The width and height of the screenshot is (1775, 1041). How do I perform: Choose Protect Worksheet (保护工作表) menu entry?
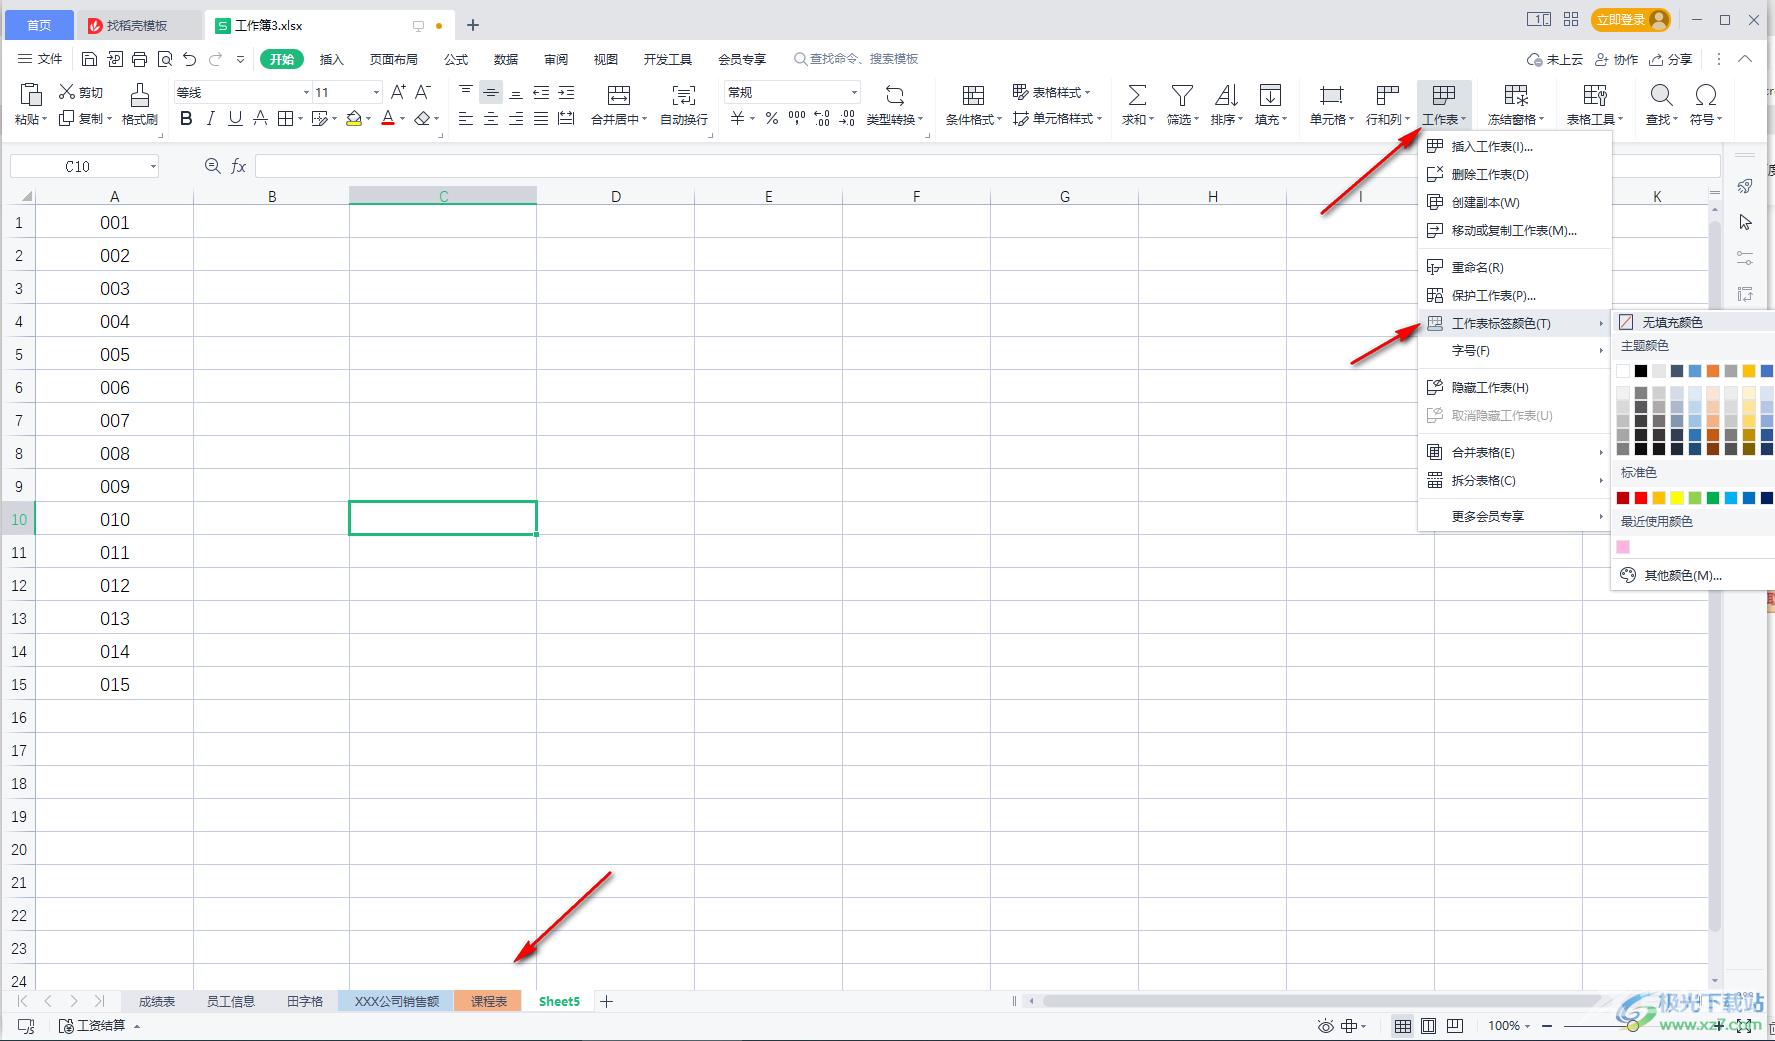tap(1515, 295)
